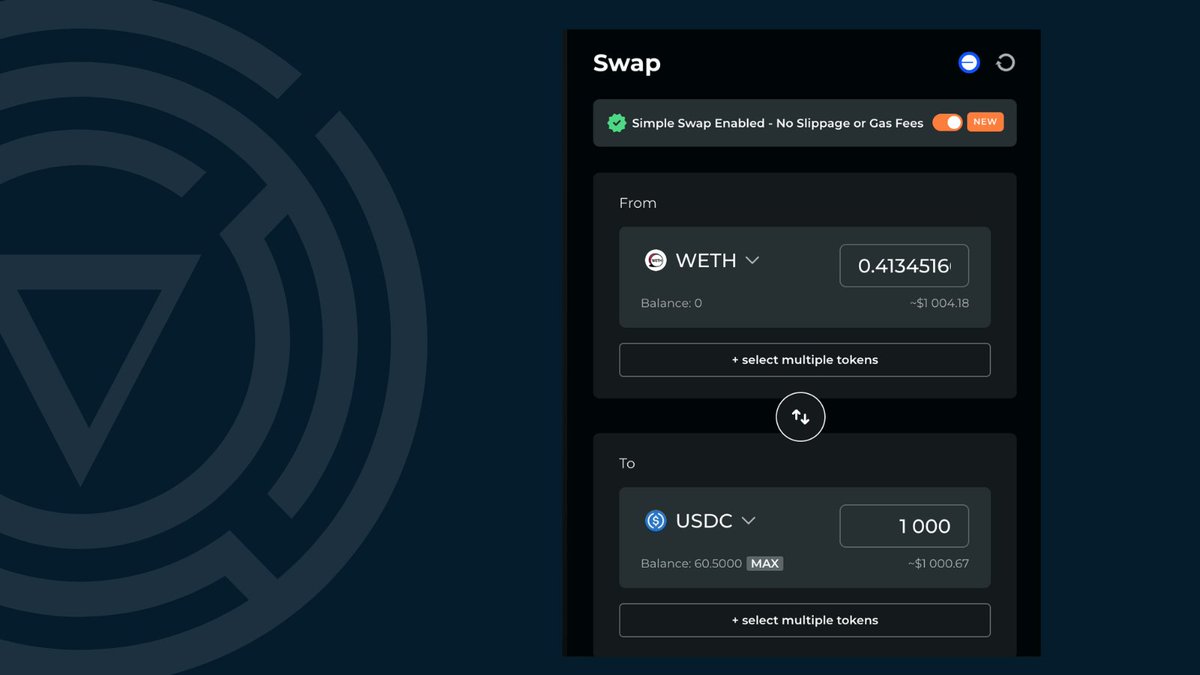Viewport: 1200px width, 675px height.
Task: Click the orange NEW badge
Action: [985, 122]
